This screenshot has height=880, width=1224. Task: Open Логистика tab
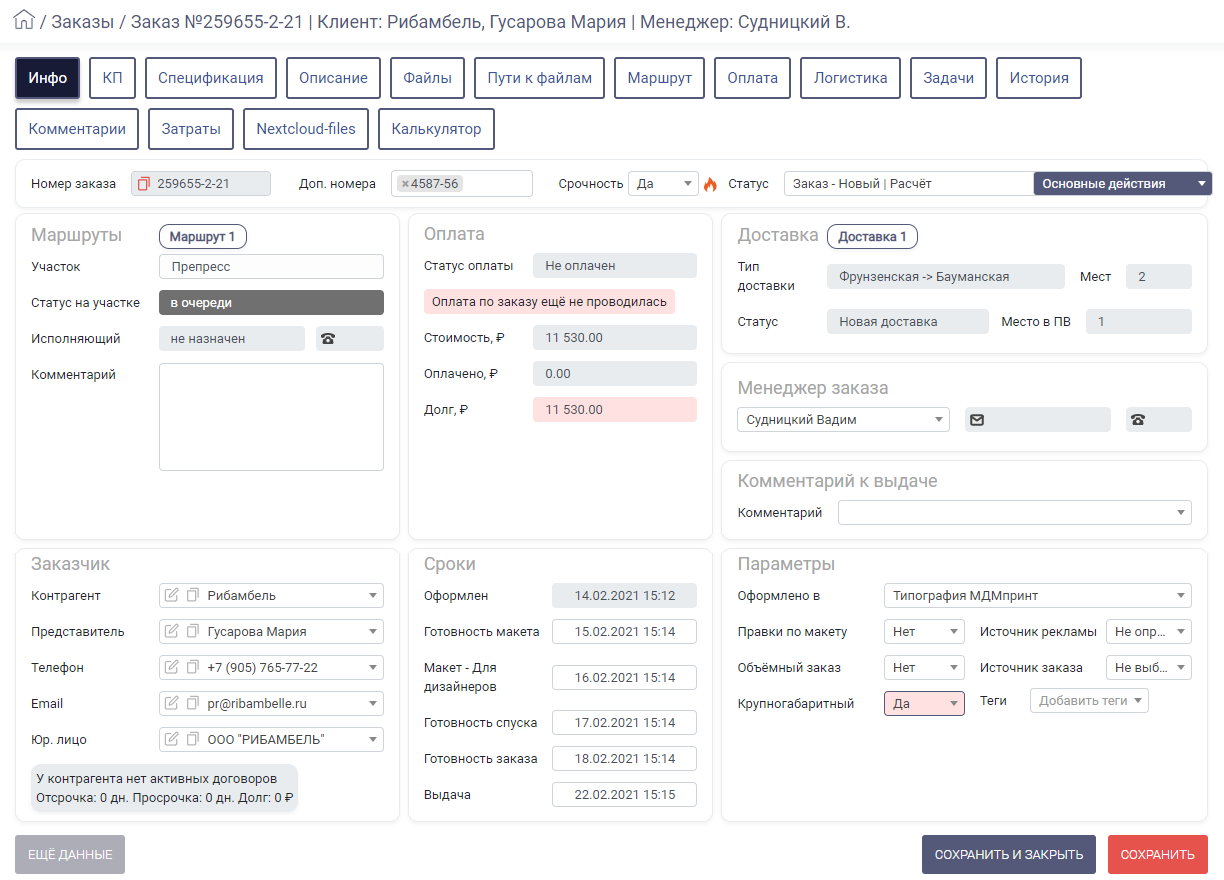(x=851, y=78)
